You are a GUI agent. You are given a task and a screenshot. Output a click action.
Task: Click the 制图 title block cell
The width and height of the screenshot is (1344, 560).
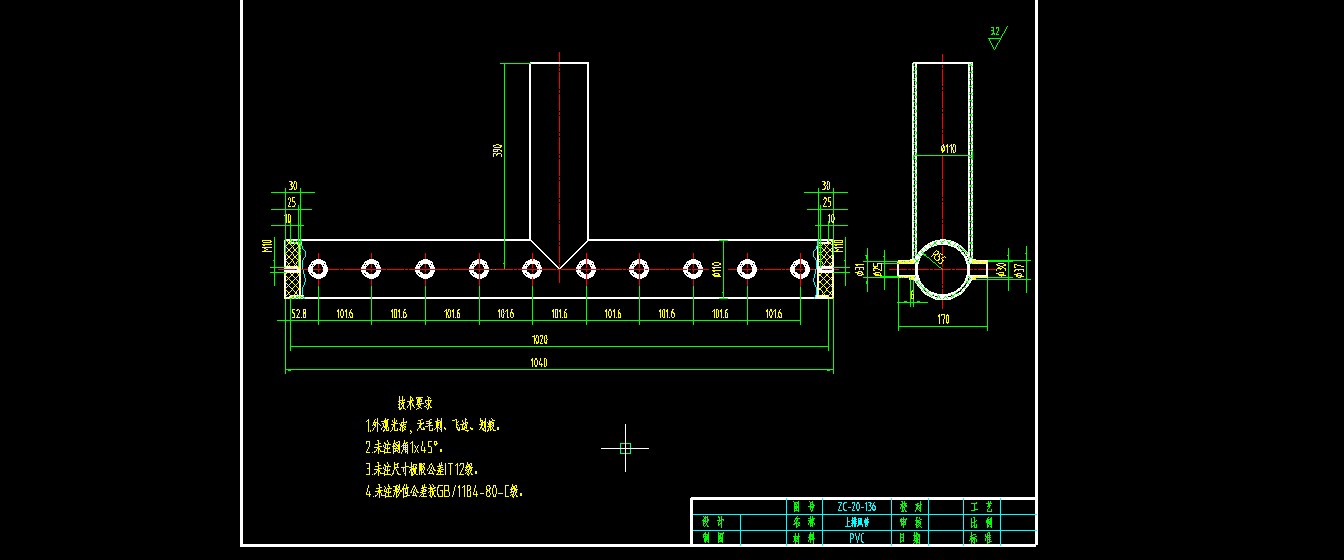[713, 537]
